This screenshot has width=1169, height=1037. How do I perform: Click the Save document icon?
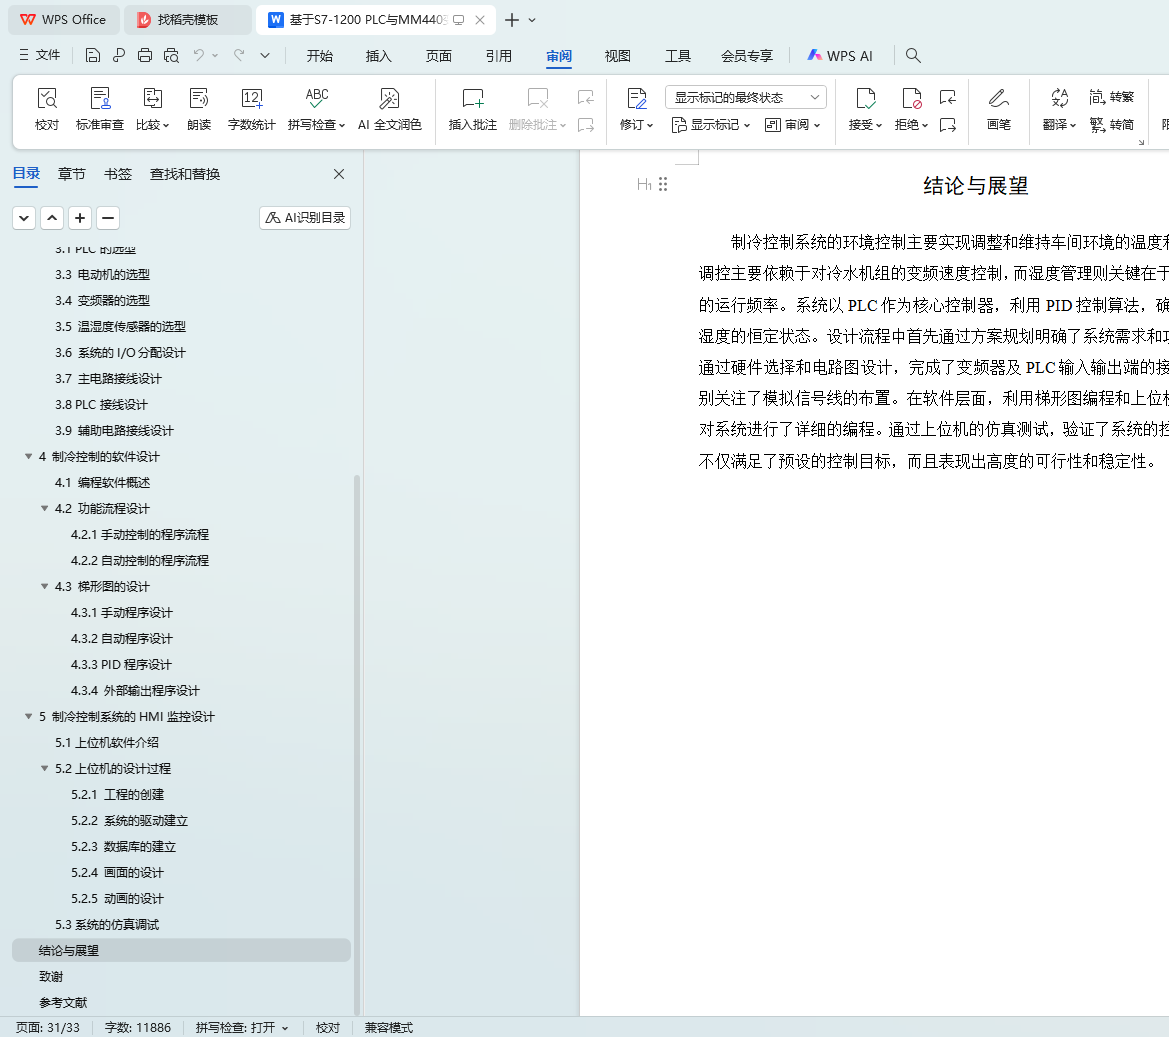[x=92, y=55]
